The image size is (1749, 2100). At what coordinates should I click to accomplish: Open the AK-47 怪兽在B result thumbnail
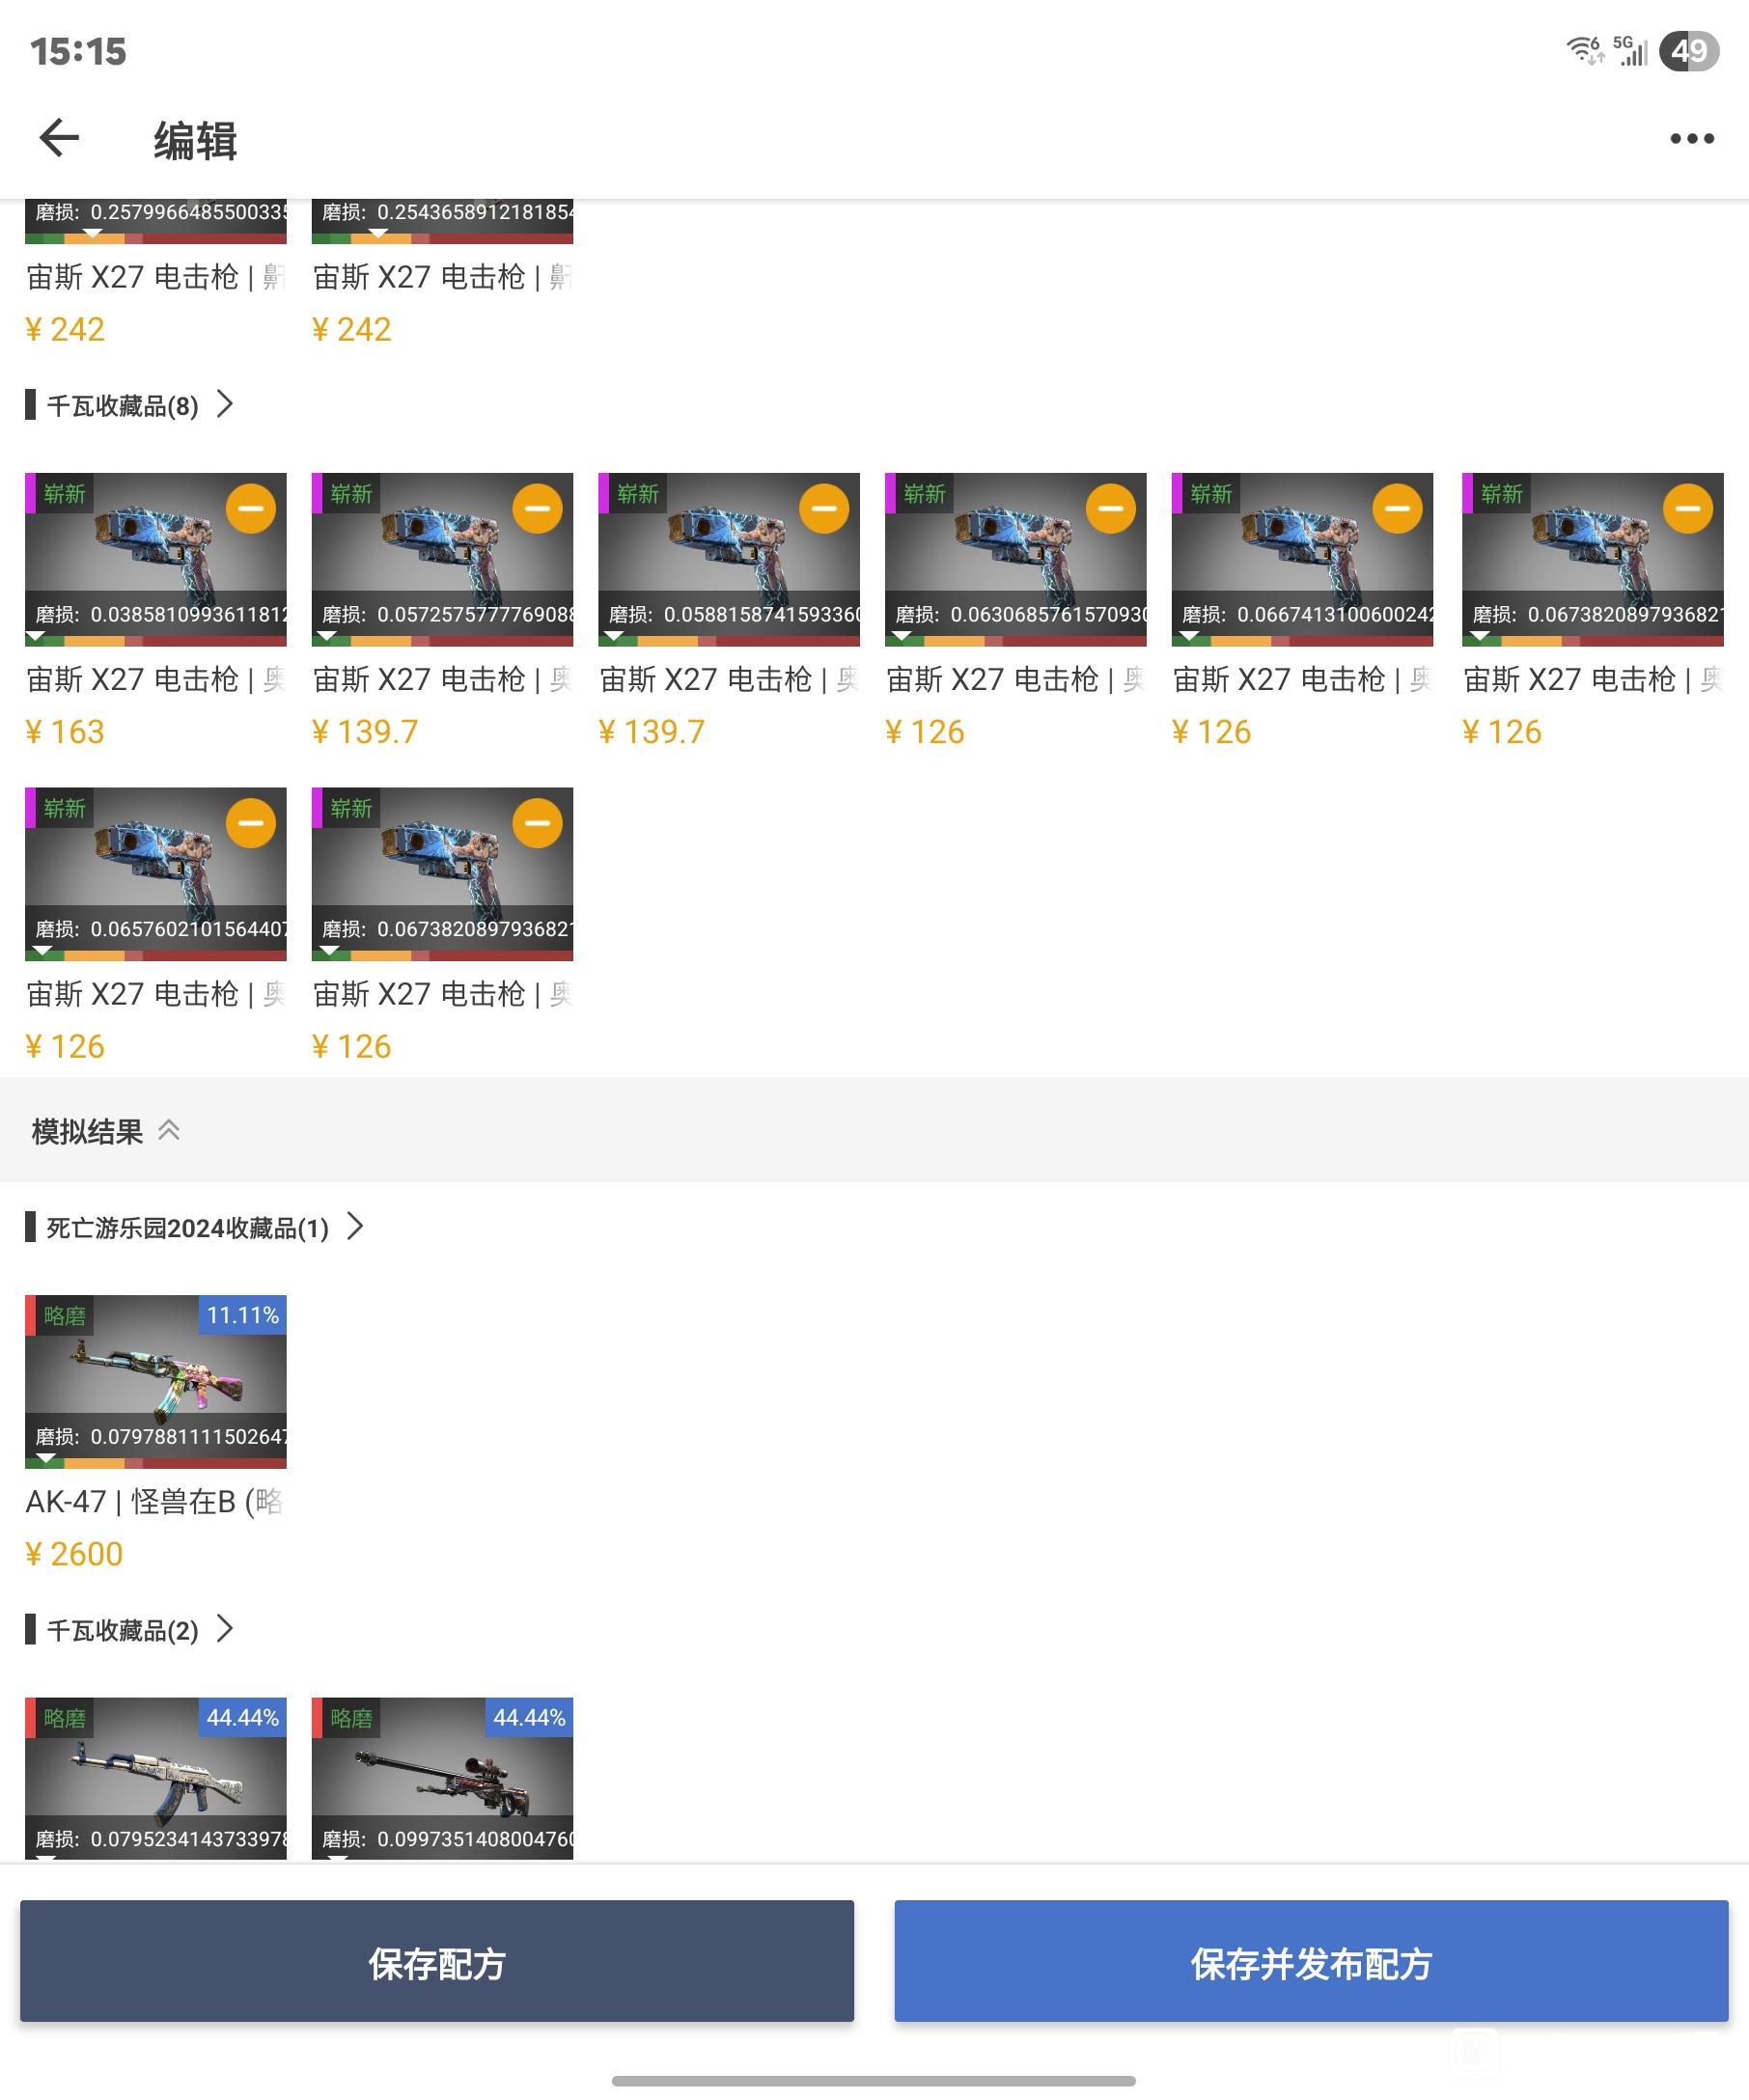coord(156,1381)
